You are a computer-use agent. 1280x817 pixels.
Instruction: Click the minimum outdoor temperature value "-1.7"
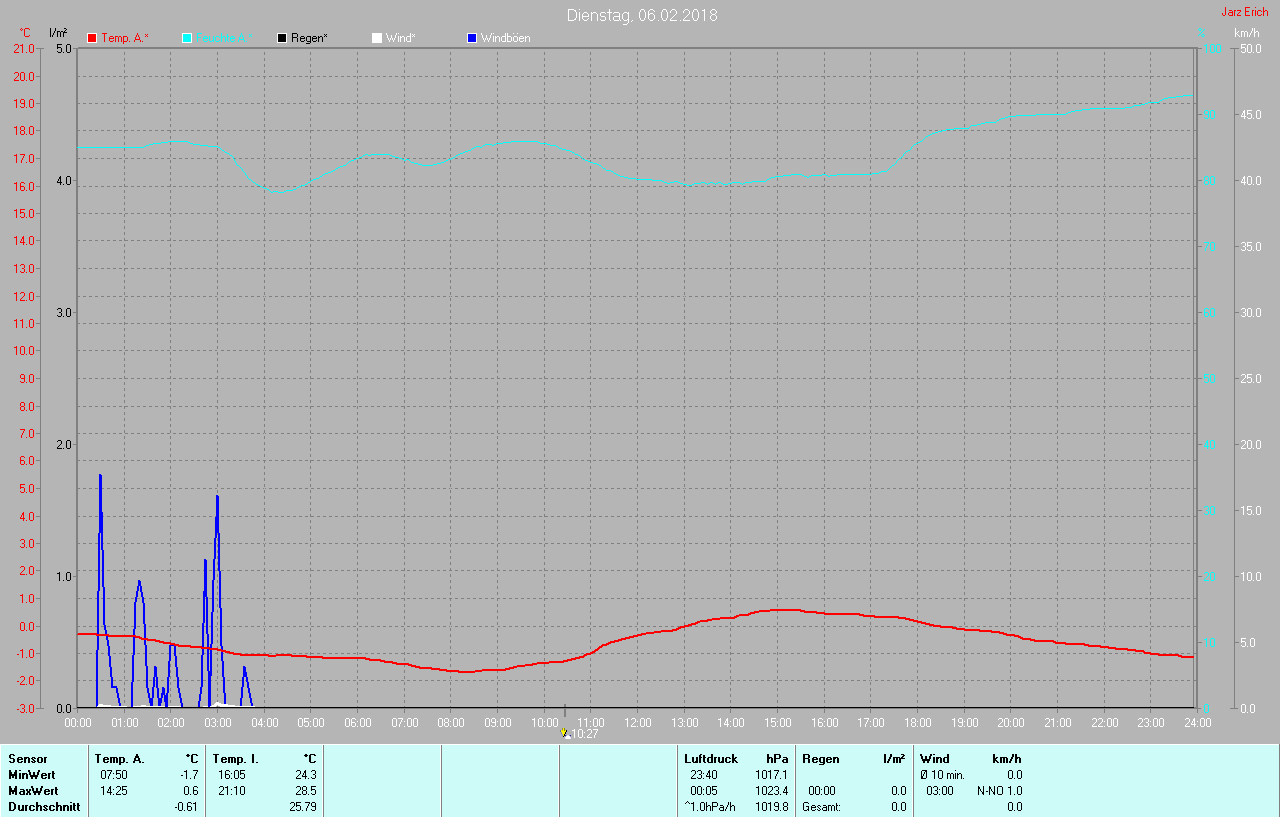(188, 775)
